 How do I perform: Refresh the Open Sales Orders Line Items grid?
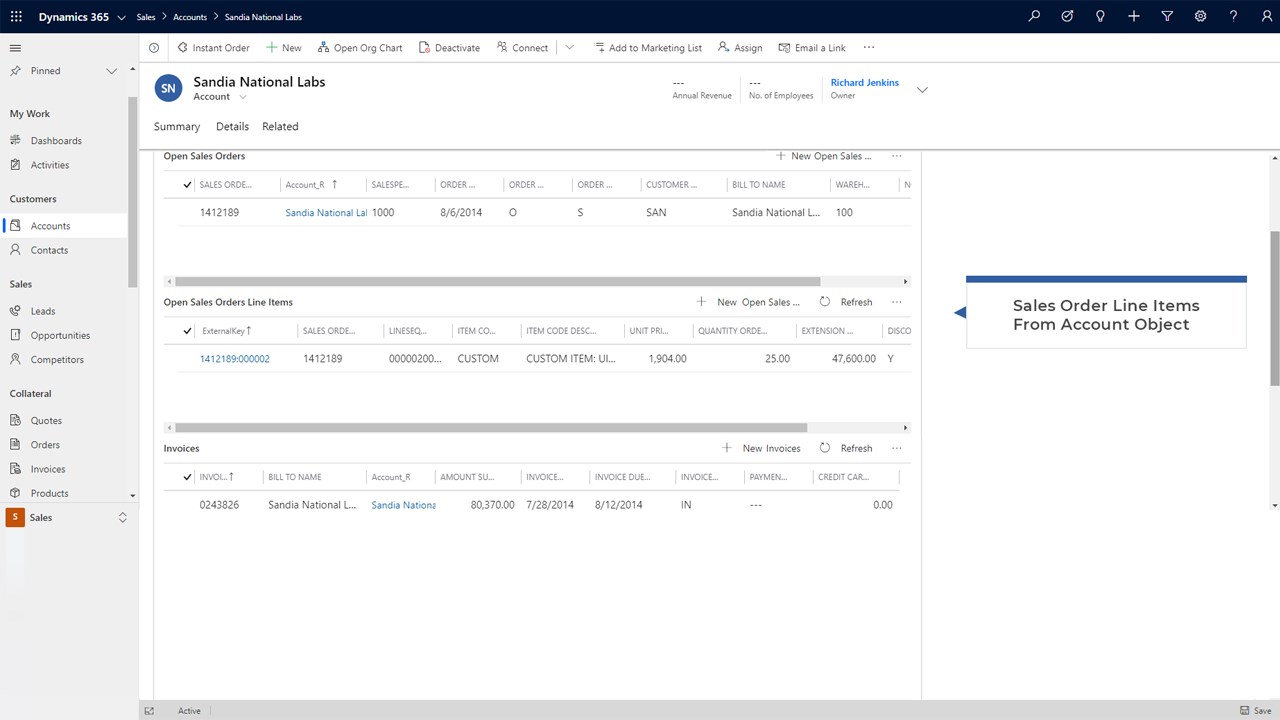(x=846, y=302)
